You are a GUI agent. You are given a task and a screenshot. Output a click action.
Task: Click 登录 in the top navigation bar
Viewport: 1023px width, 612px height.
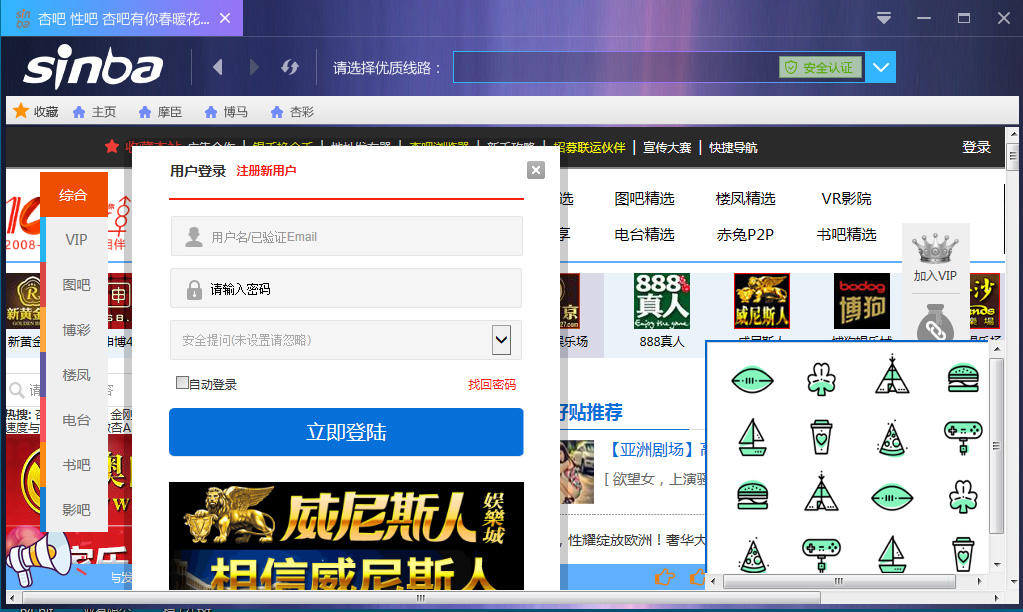pyautogui.click(x=976, y=147)
